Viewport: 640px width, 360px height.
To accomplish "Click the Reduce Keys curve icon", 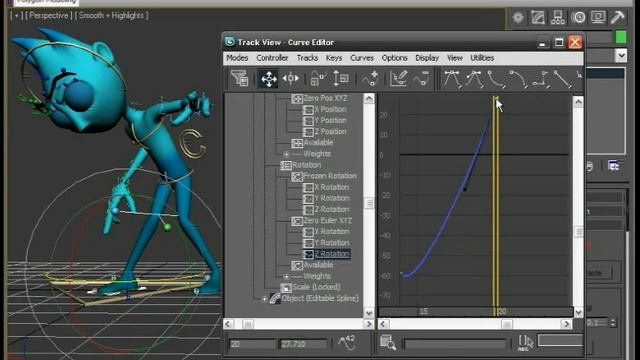I will (x=421, y=78).
